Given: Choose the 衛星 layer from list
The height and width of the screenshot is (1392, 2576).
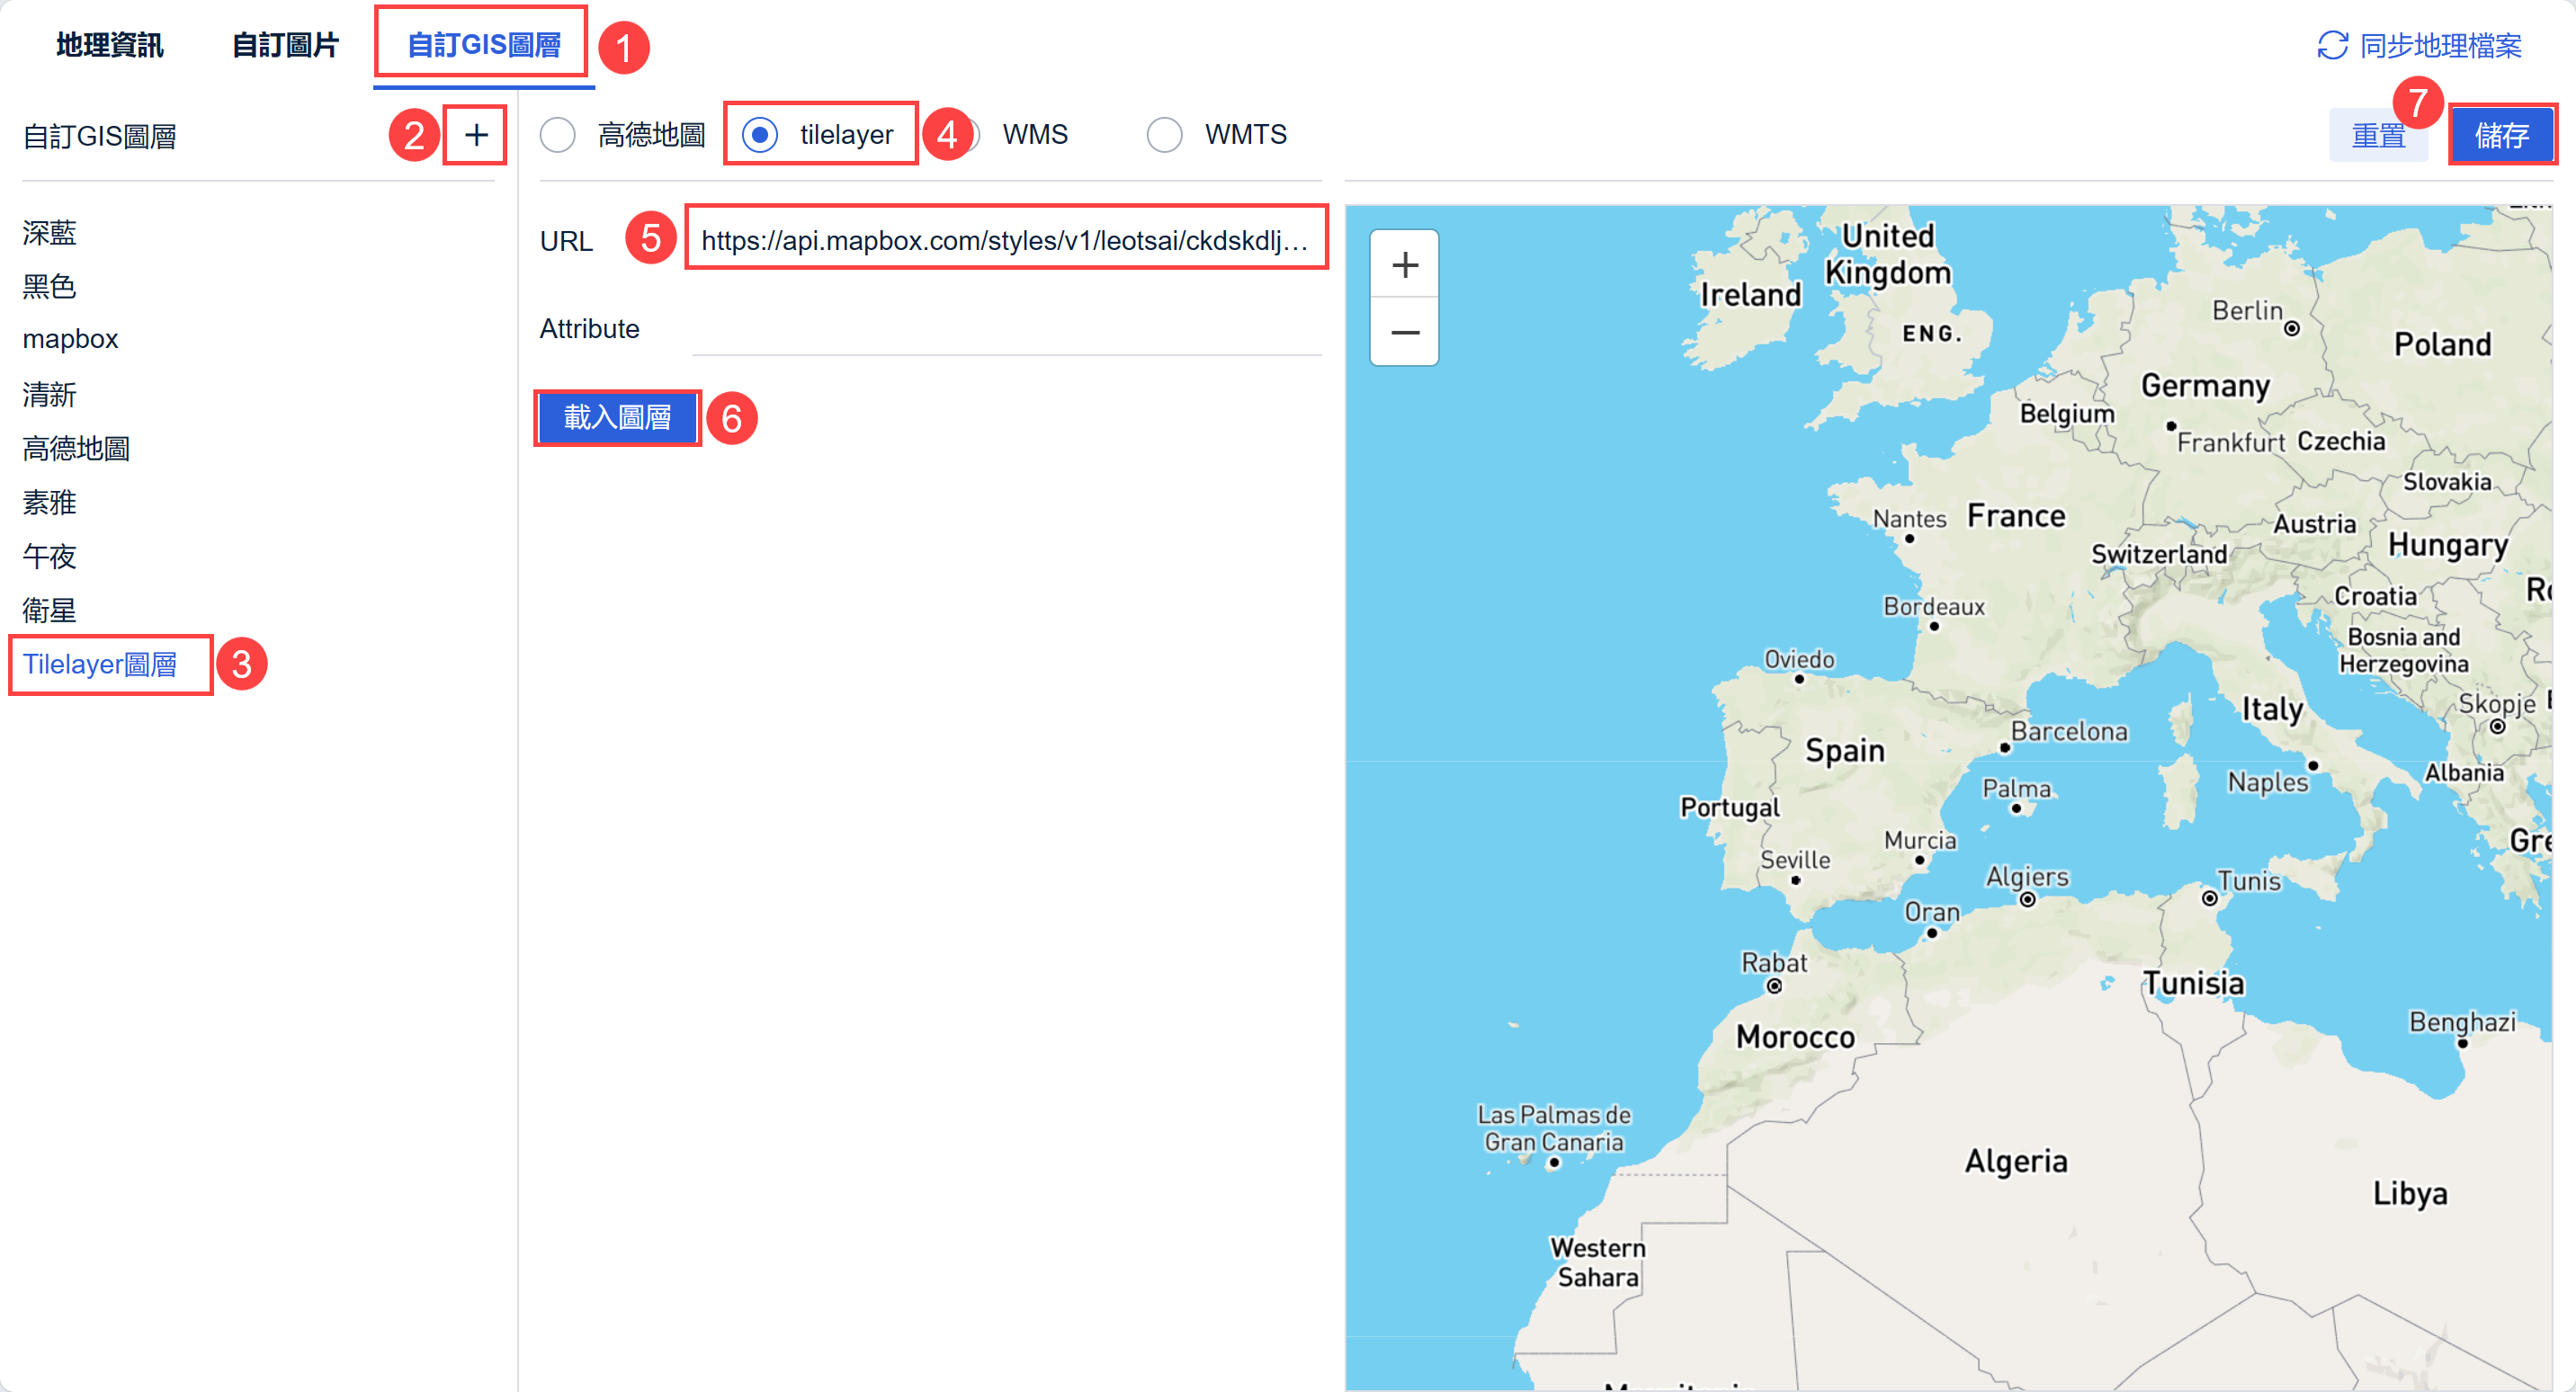Looking at the screenshot, I should (x=50, y=610).
